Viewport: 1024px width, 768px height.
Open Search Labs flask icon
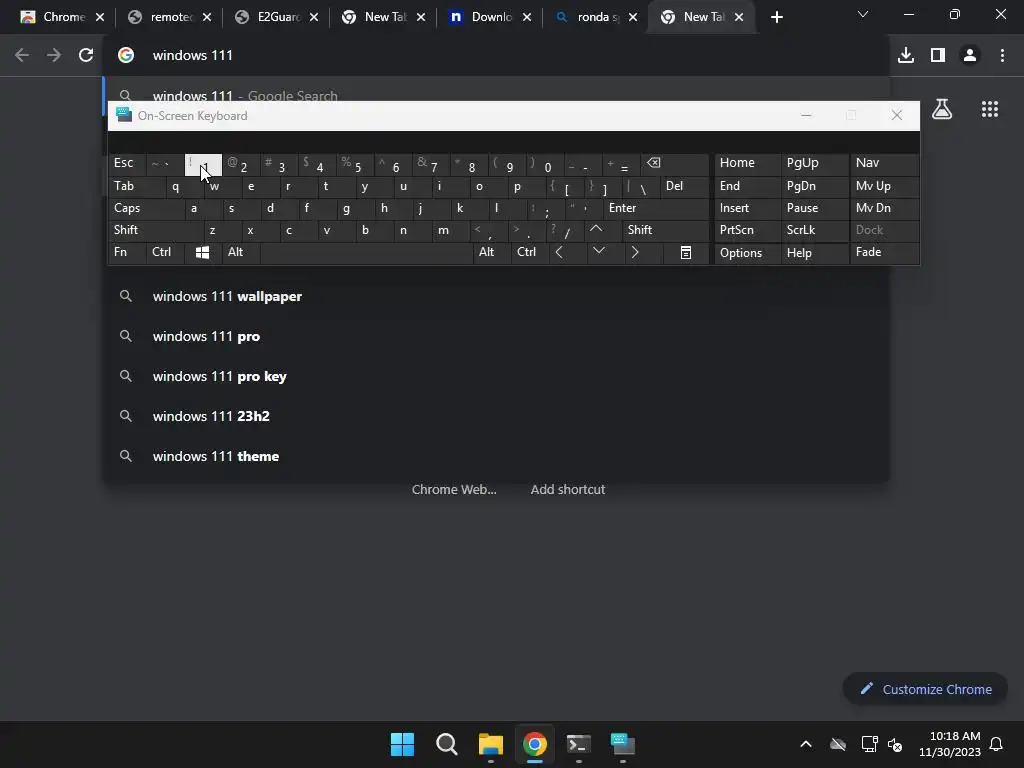point(942,109)
